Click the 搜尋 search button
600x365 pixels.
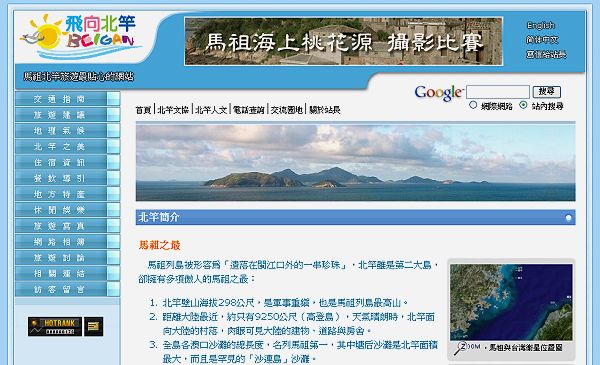coord(546,91)
